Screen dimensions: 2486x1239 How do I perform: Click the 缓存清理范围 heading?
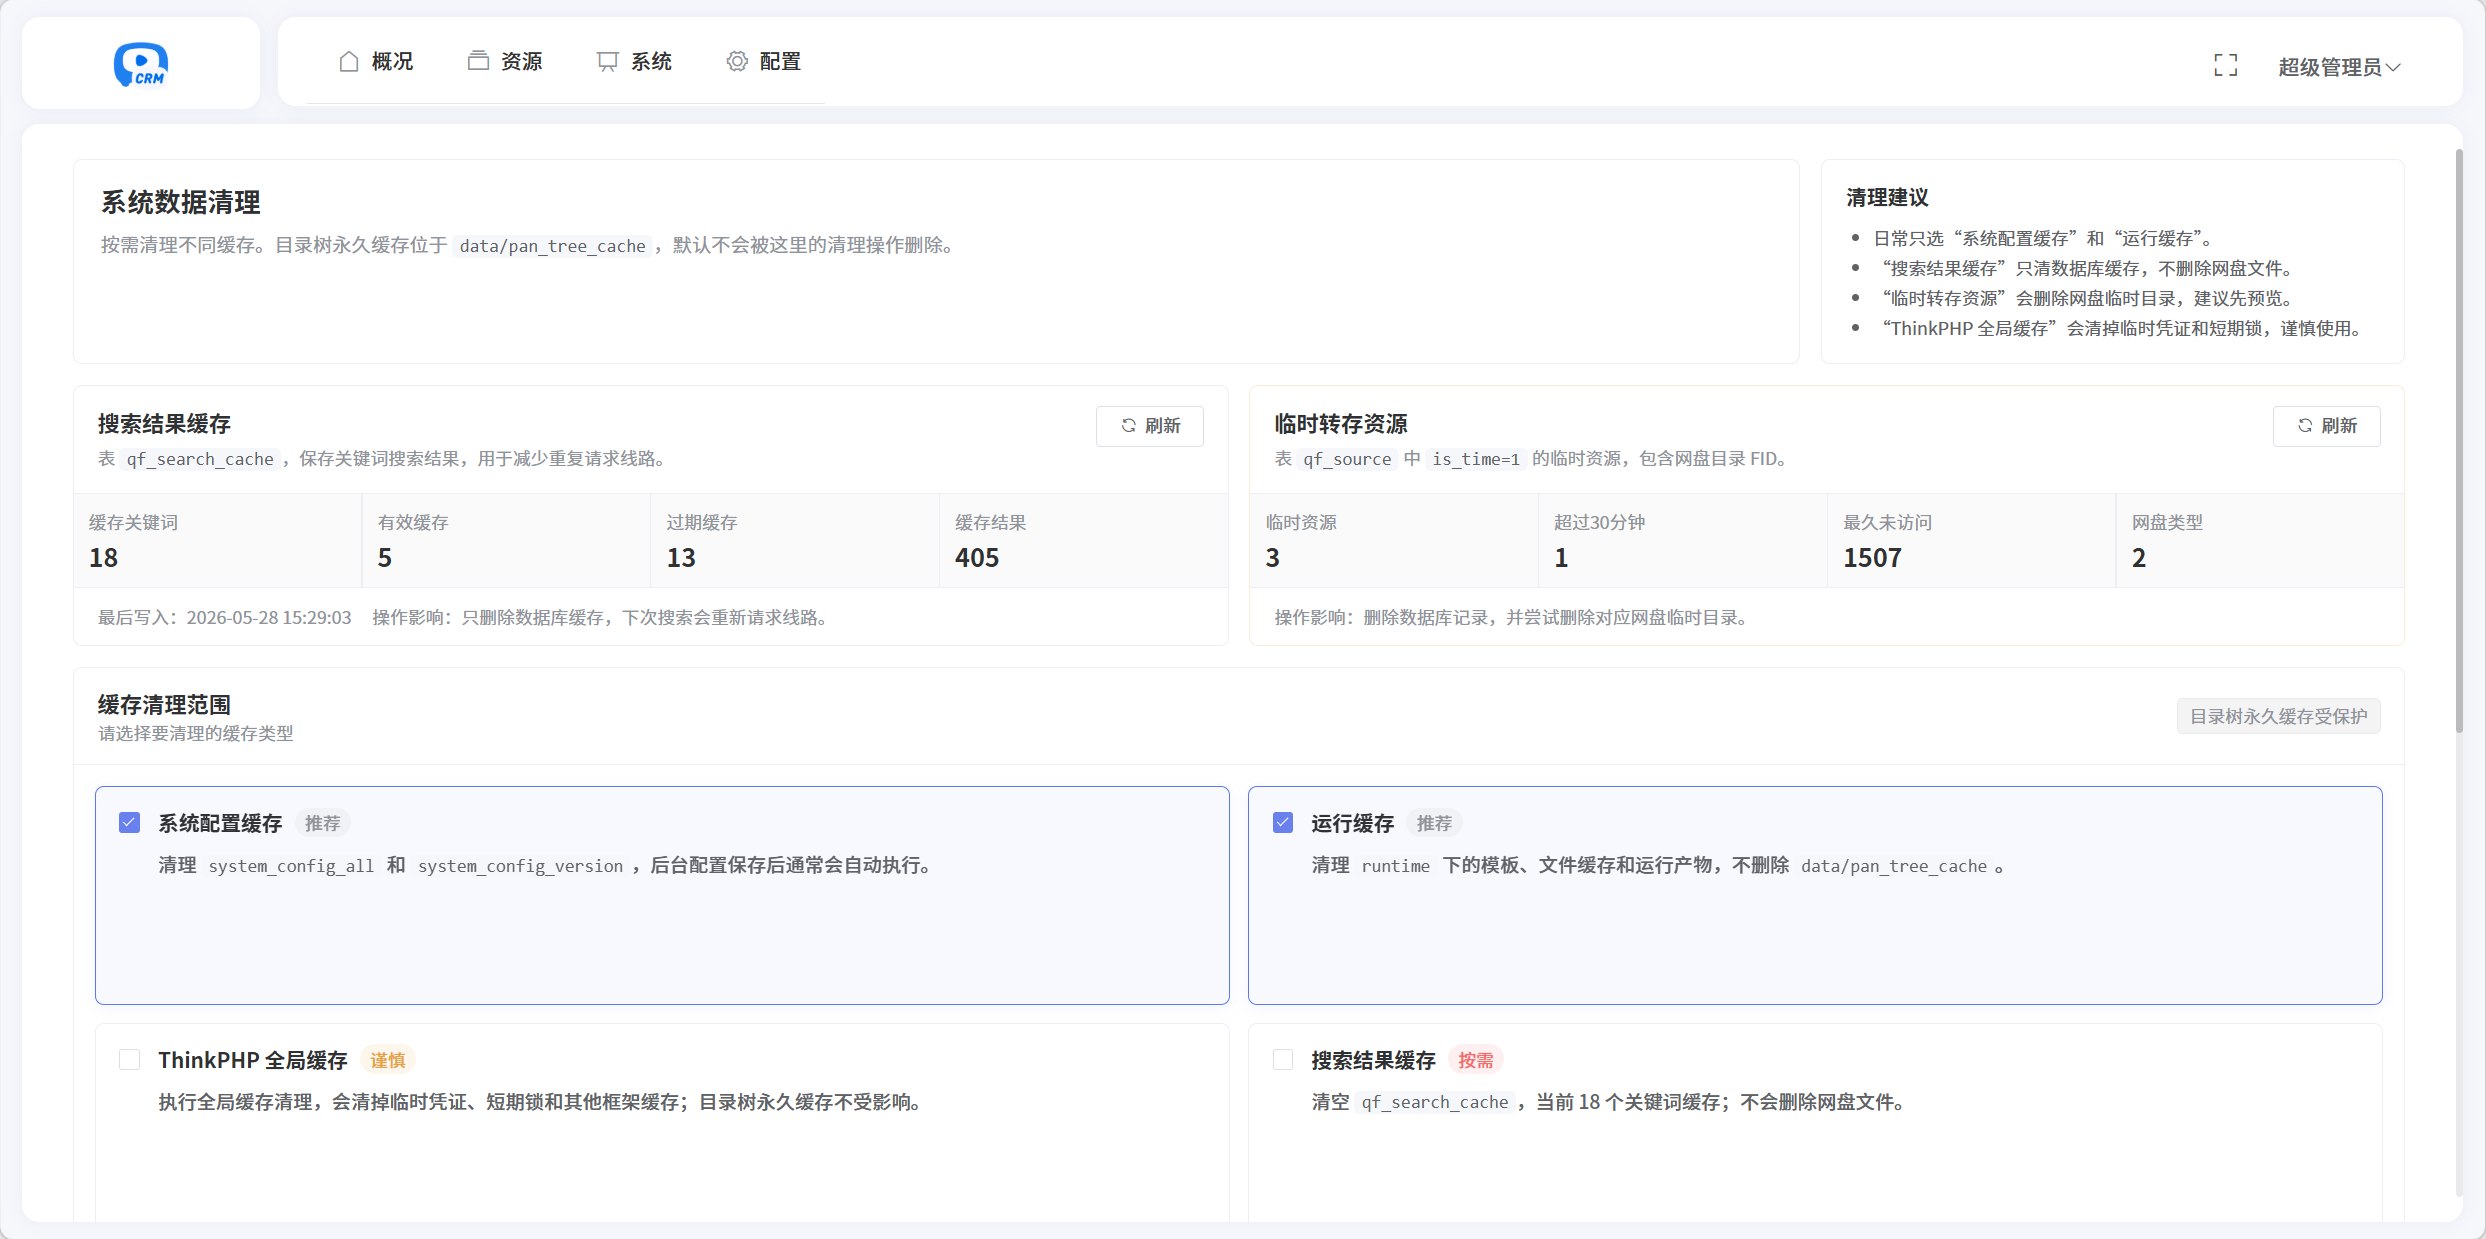(164, 705)
